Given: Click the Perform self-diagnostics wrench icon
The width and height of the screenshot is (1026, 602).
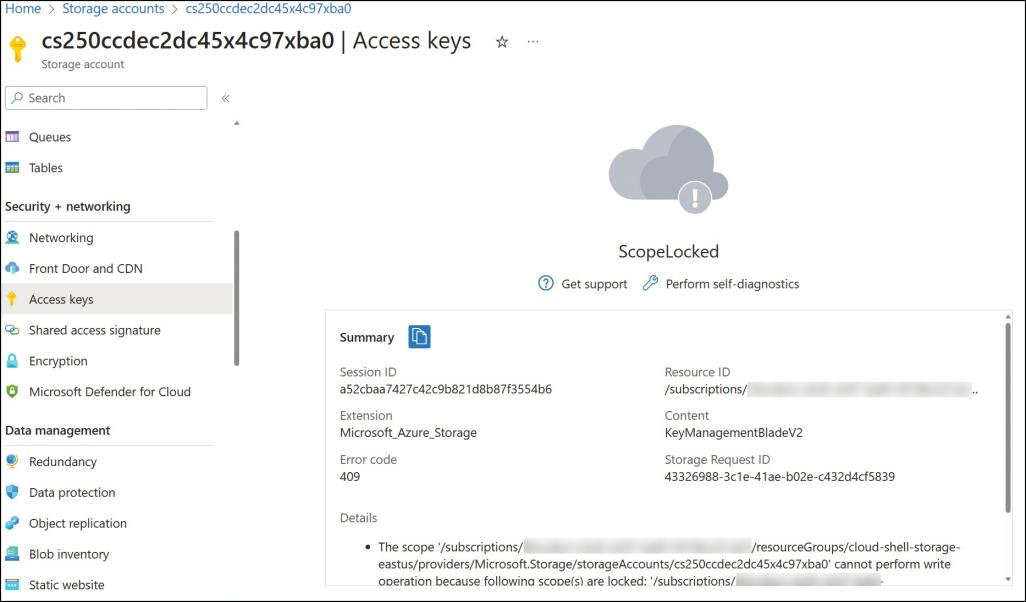Looking at the screenshot, I should [650, 283].
